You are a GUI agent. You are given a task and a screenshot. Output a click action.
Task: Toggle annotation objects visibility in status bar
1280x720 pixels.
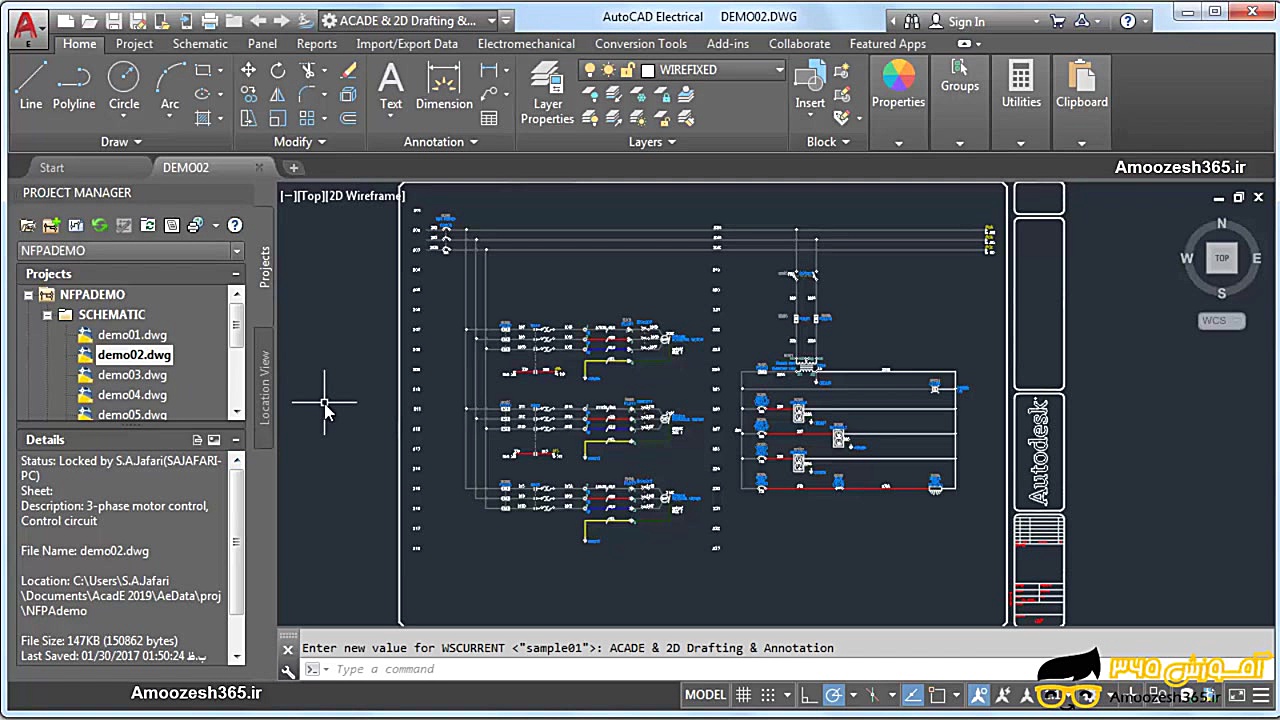point(979,695)
